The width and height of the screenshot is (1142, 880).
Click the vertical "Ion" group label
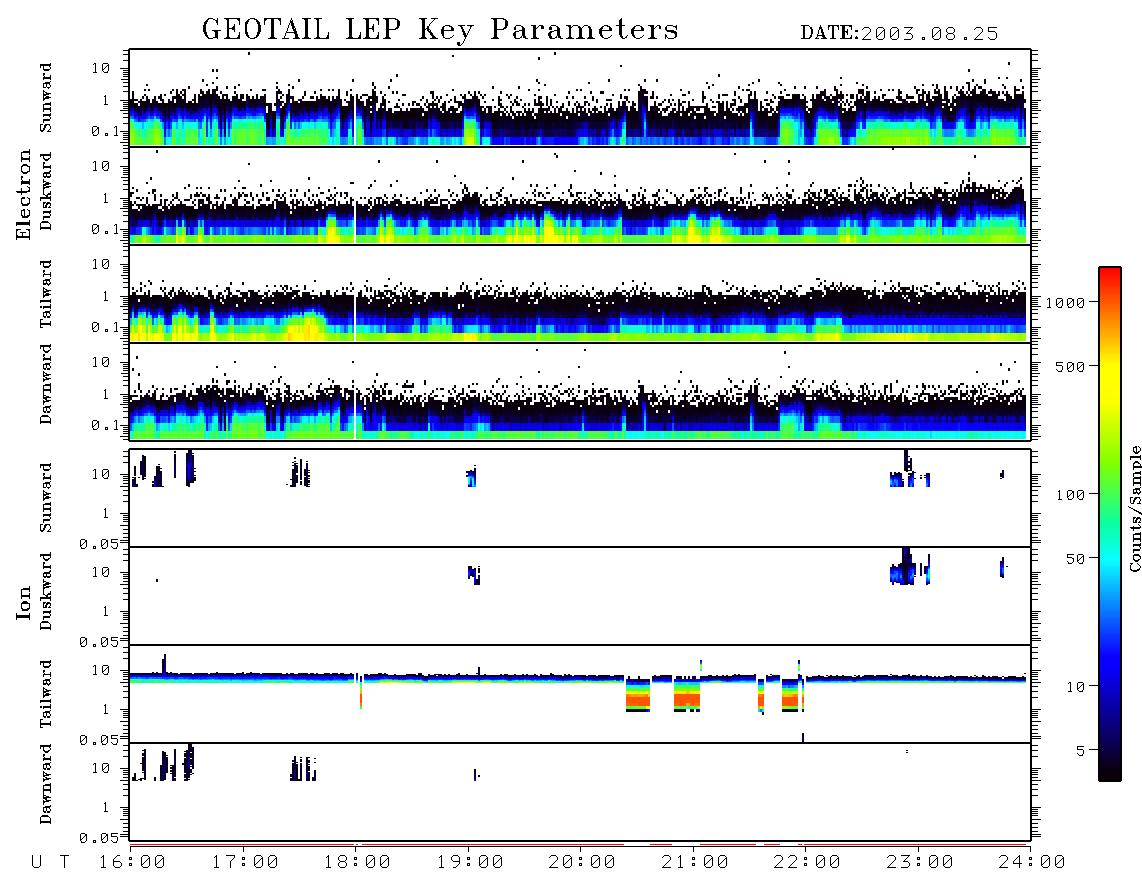tap(24, 602)
